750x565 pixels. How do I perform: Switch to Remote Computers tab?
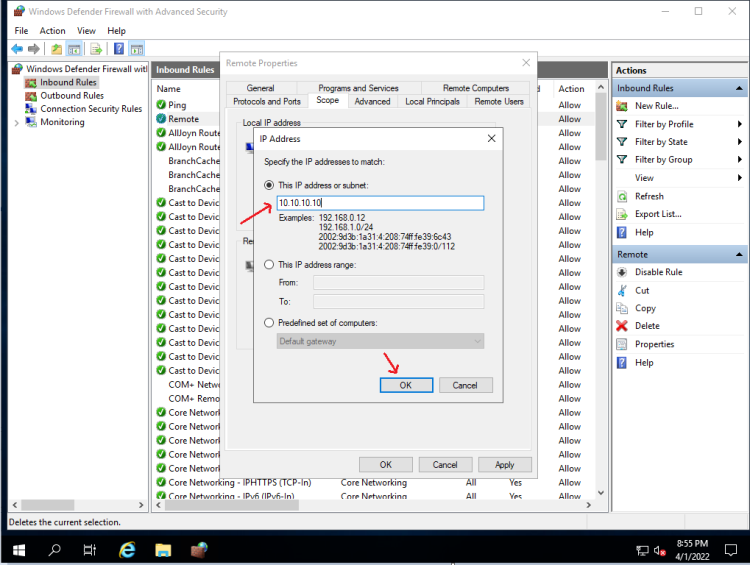coord(476,88)
